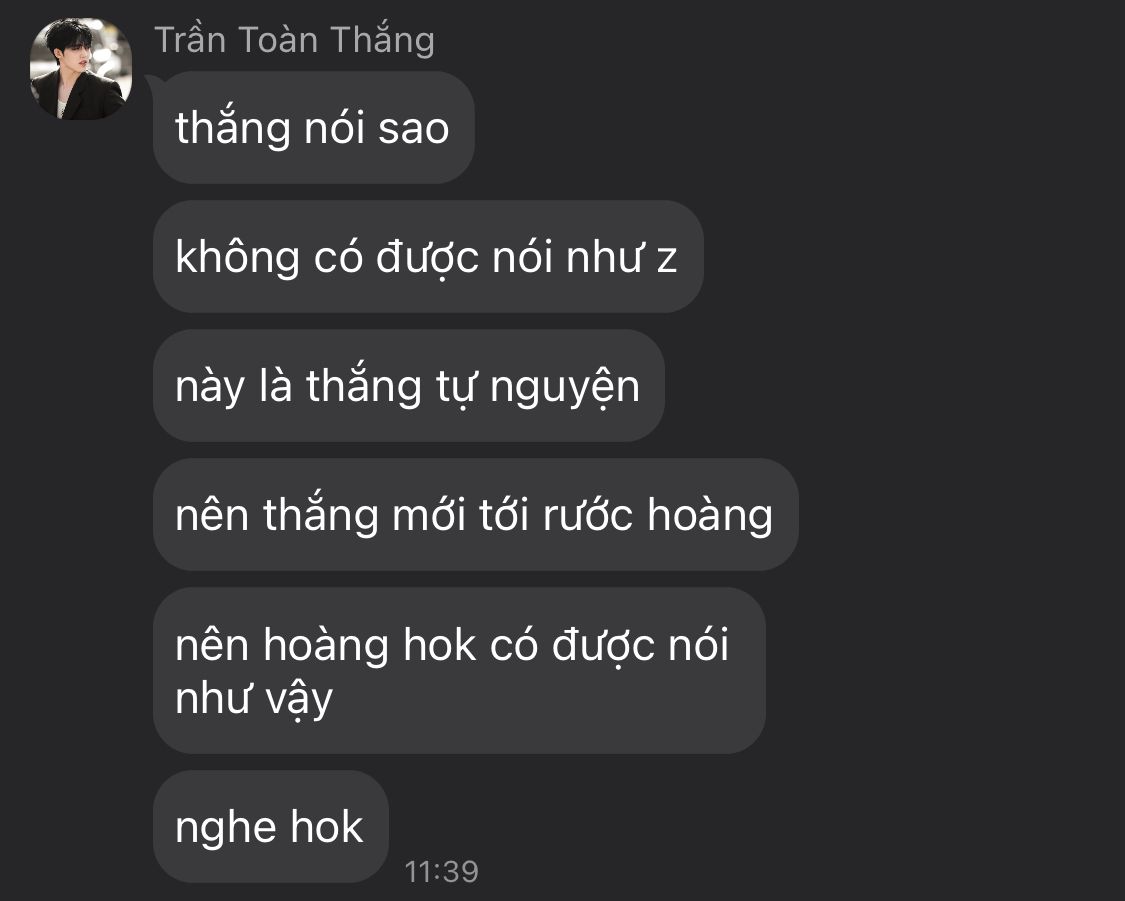
Task: Click the word 'sao' in first message
Action: (413, 130)
